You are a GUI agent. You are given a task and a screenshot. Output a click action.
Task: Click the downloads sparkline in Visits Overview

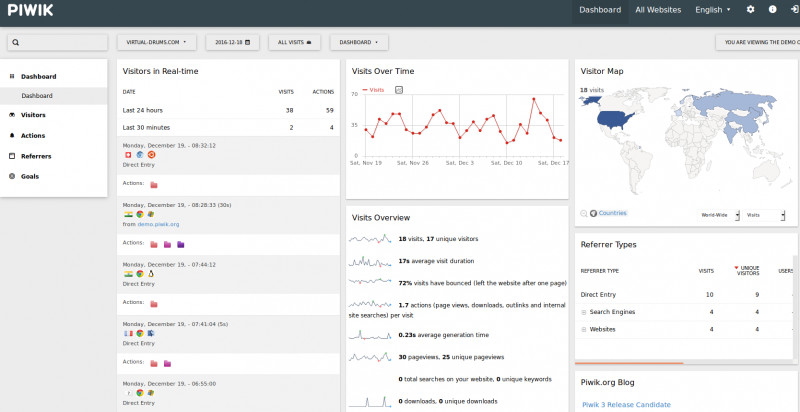pos(370,401)
